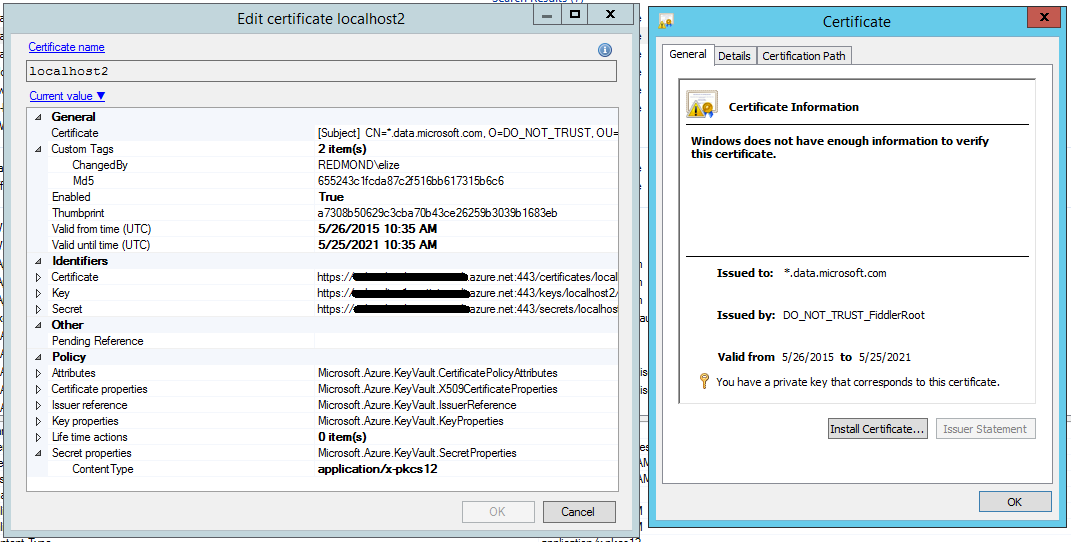Click the Certificate window title bar icon
Image resolution: width=1071 pixels, height=542 pixels.
point(667,21)
